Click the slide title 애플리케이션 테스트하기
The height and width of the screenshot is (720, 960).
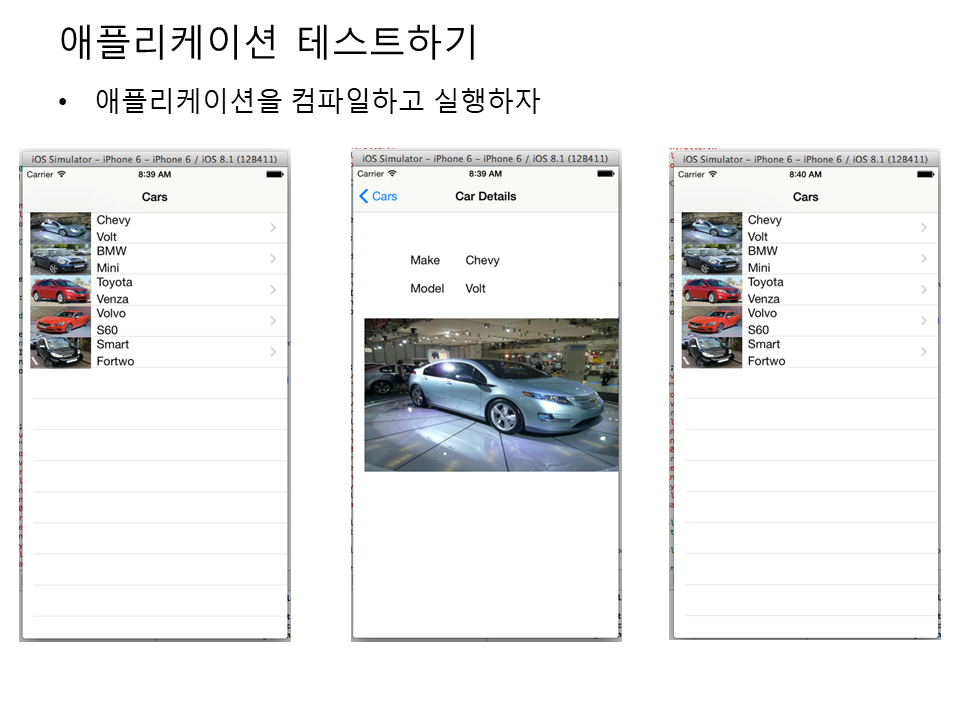tap(268, 42)
